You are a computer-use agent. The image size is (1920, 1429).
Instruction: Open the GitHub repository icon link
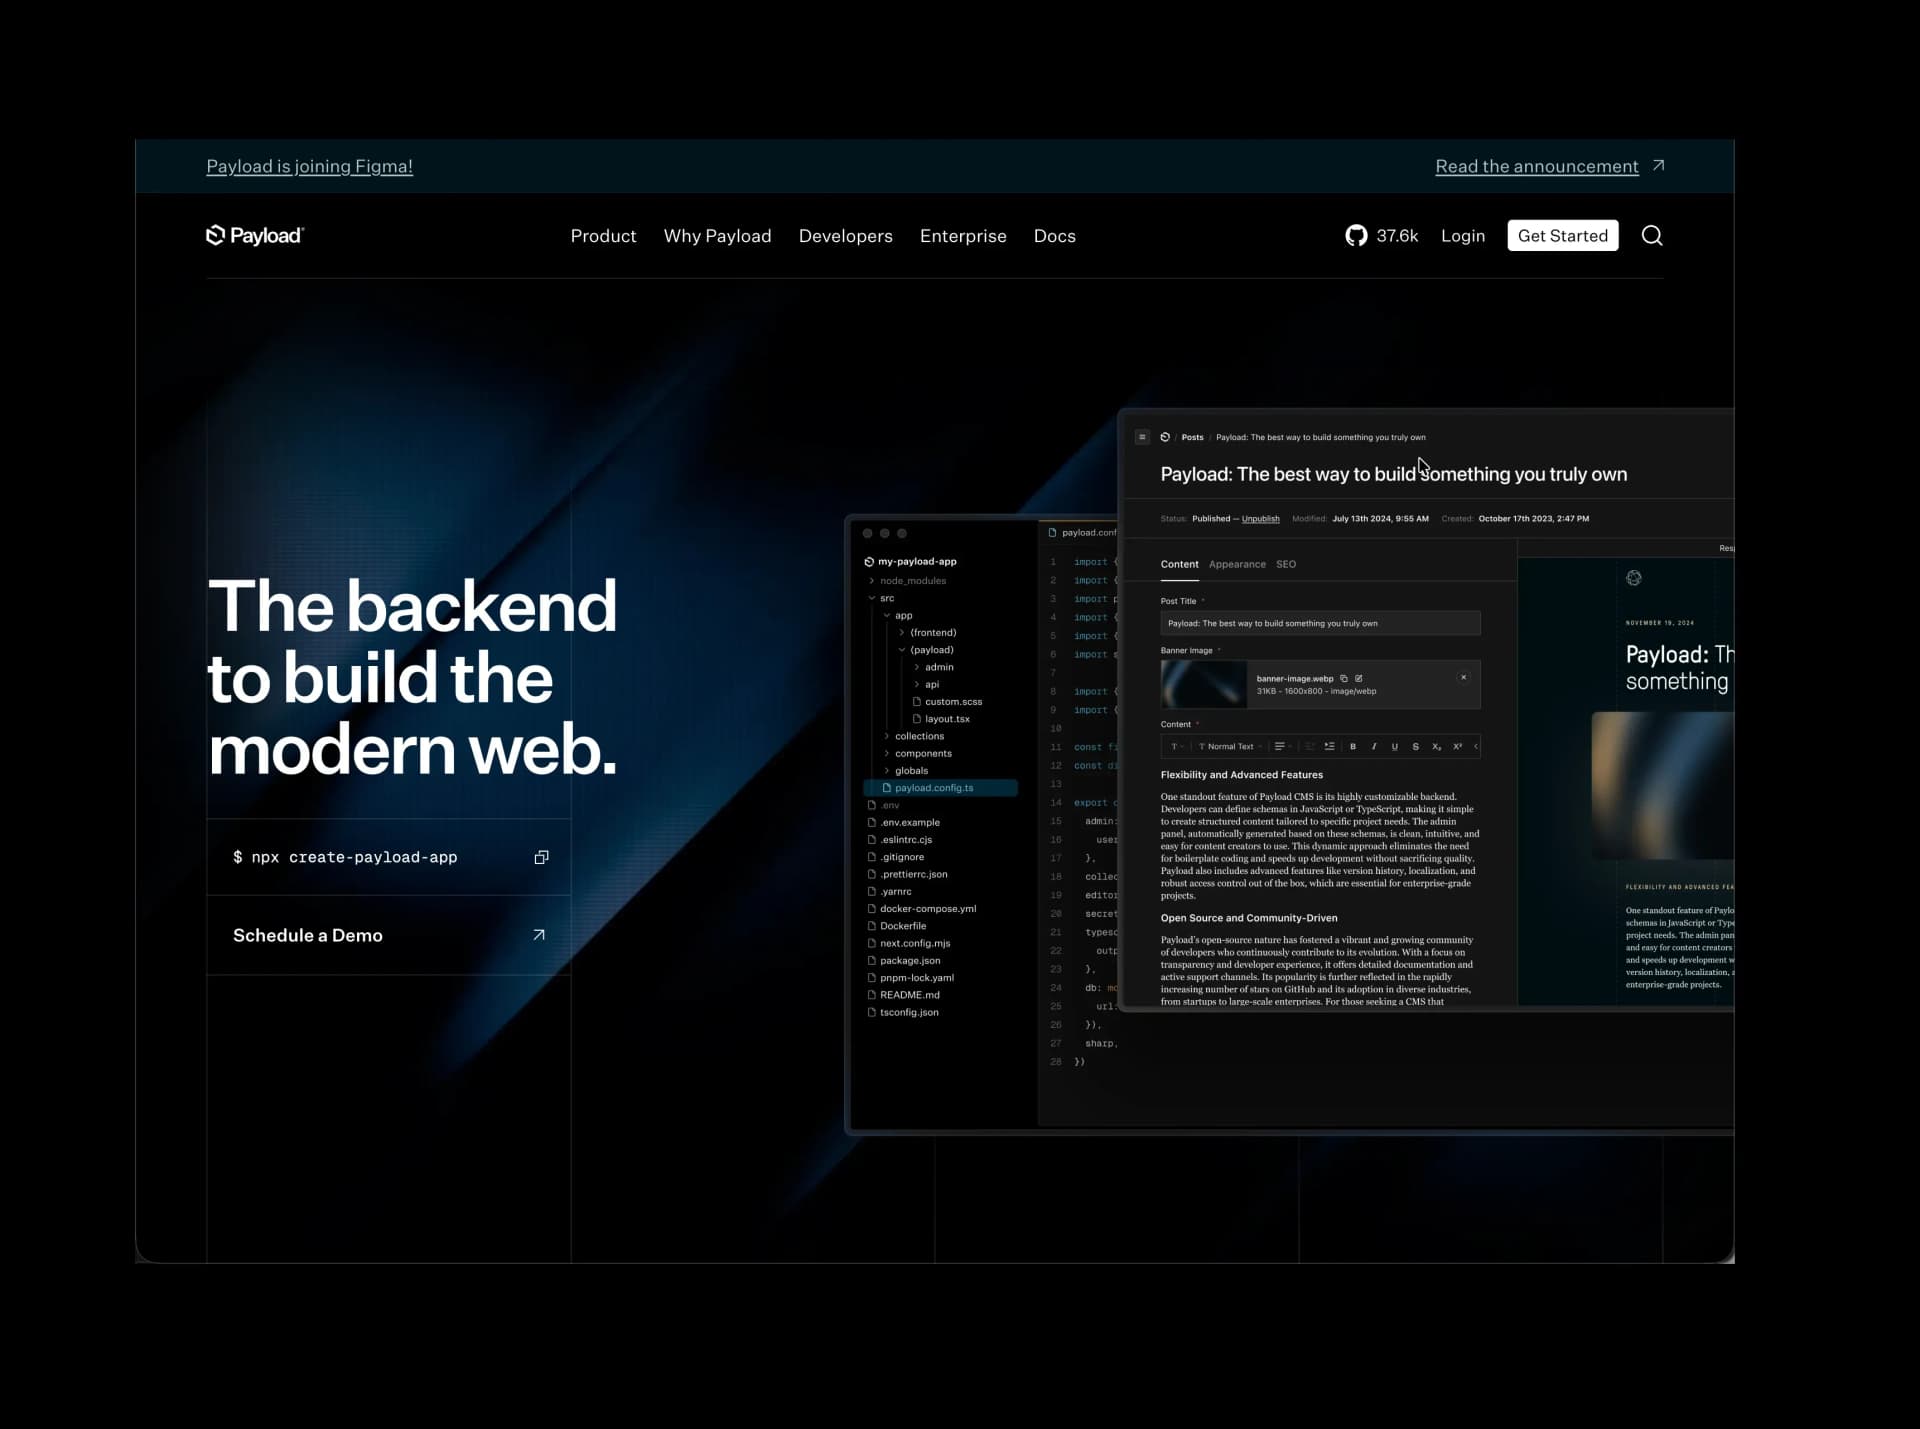[1356, 236]
